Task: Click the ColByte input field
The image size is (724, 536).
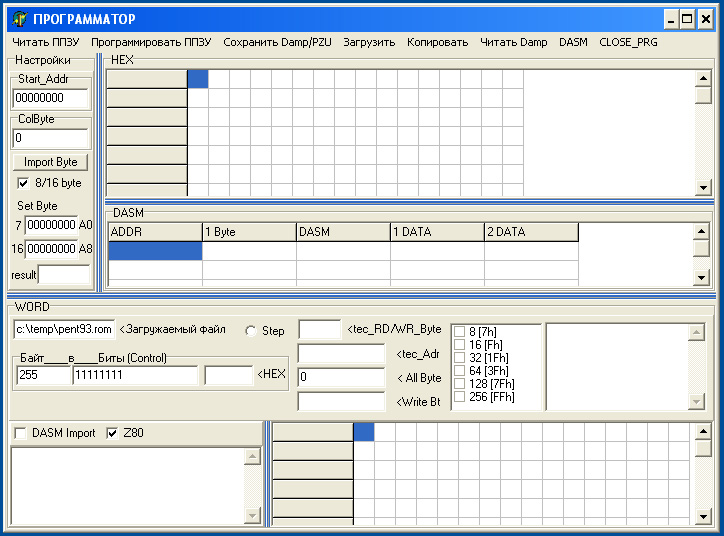Action: pos(50,138)
